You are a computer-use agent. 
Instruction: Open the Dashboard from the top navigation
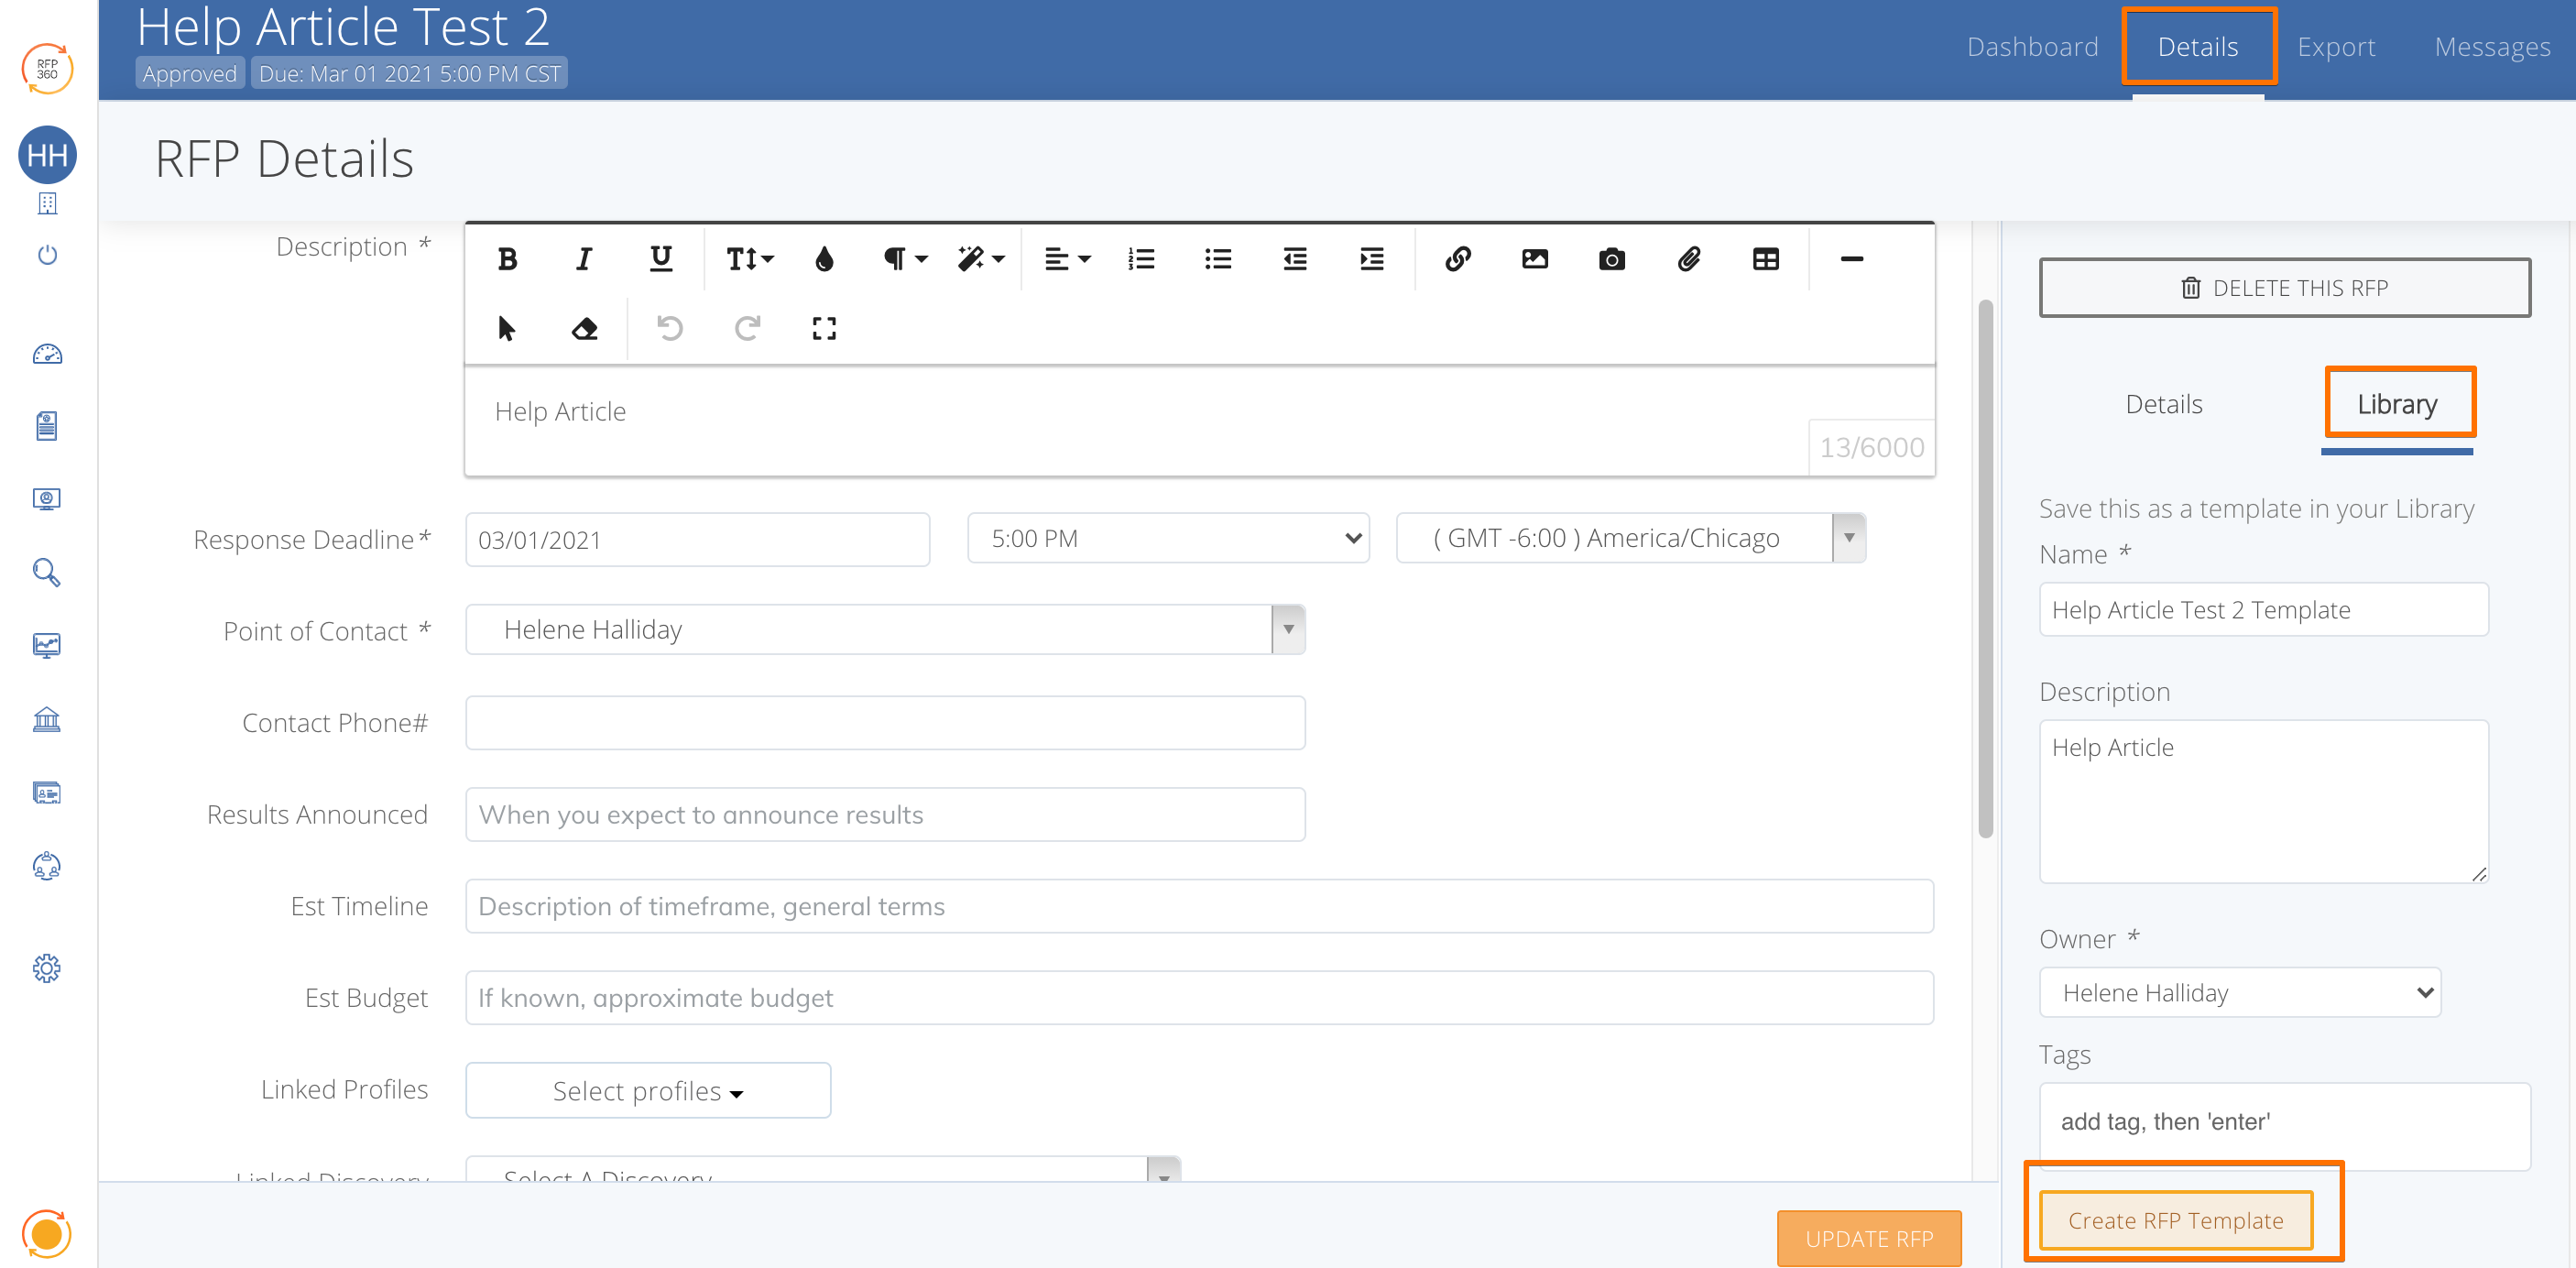(x=2032, y=46)
